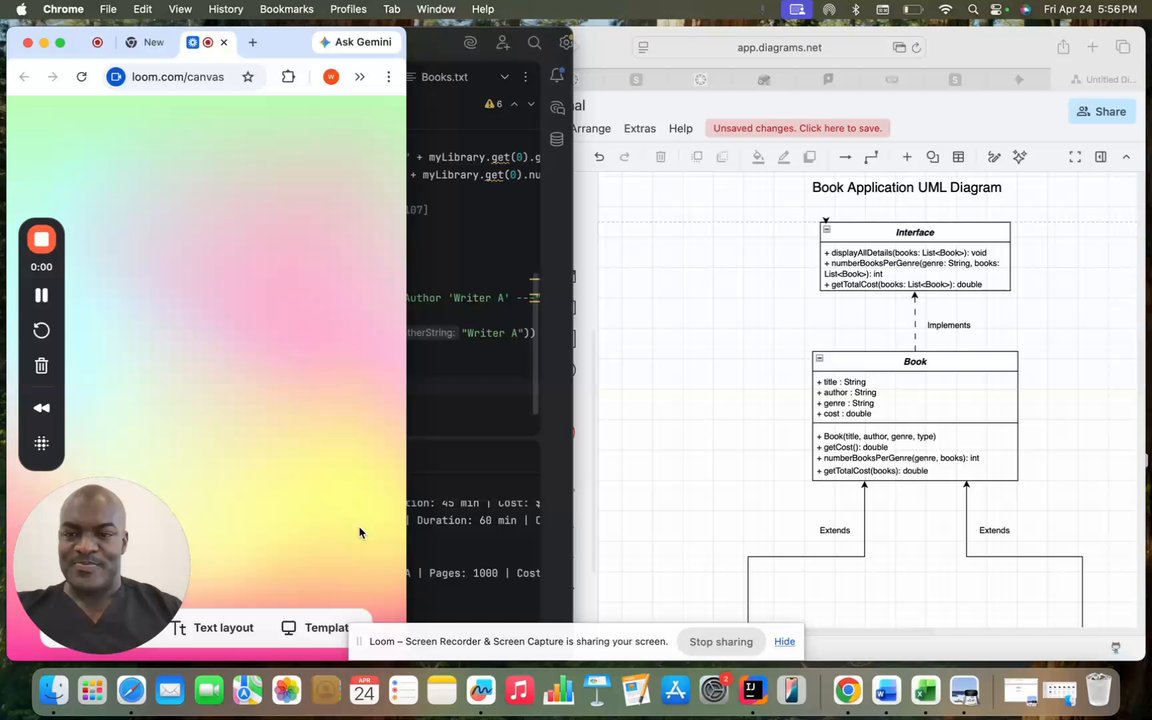Click Delete trash icon in diagrams.net toolbar
The image size is (1152, 720).
(660, 156)
